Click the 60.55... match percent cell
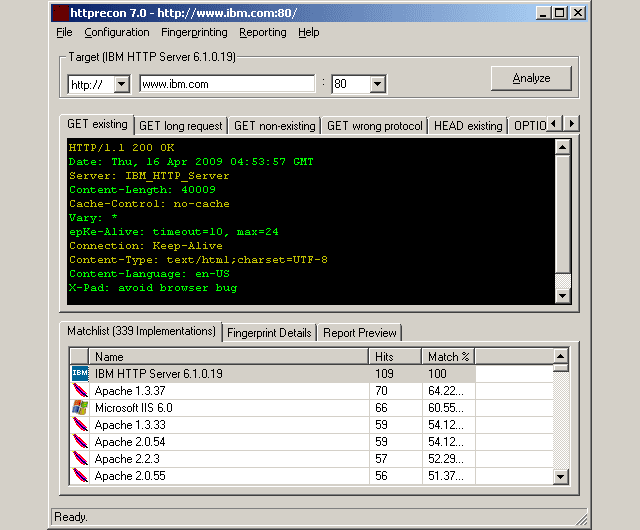 (449, 408)
